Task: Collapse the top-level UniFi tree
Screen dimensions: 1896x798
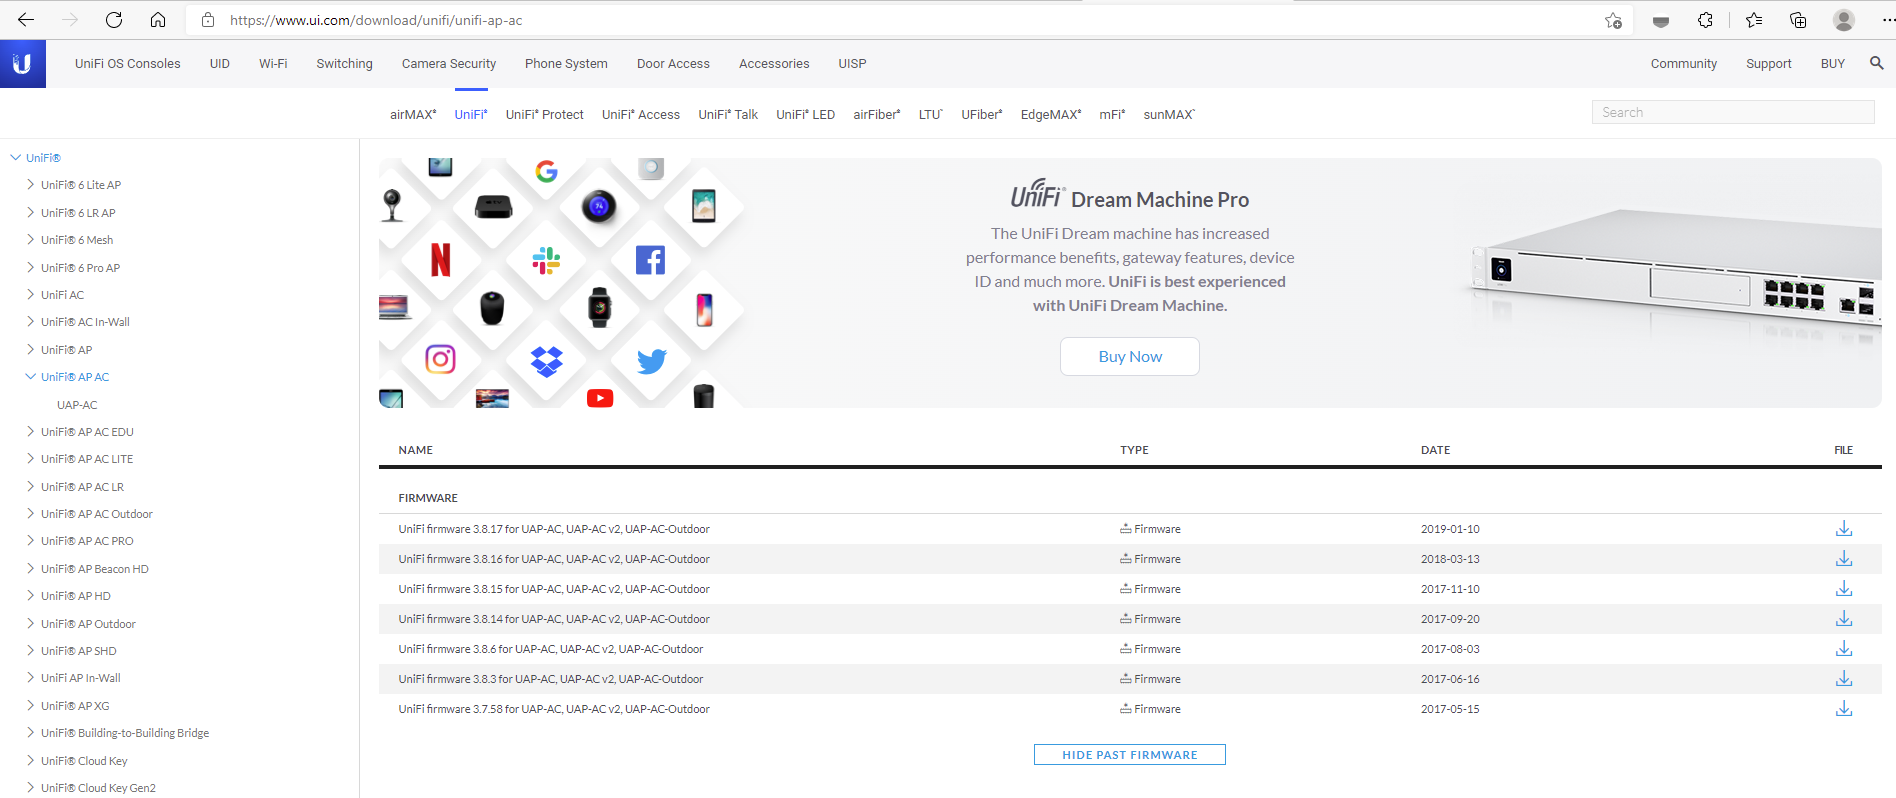Action: pos(15,158)
